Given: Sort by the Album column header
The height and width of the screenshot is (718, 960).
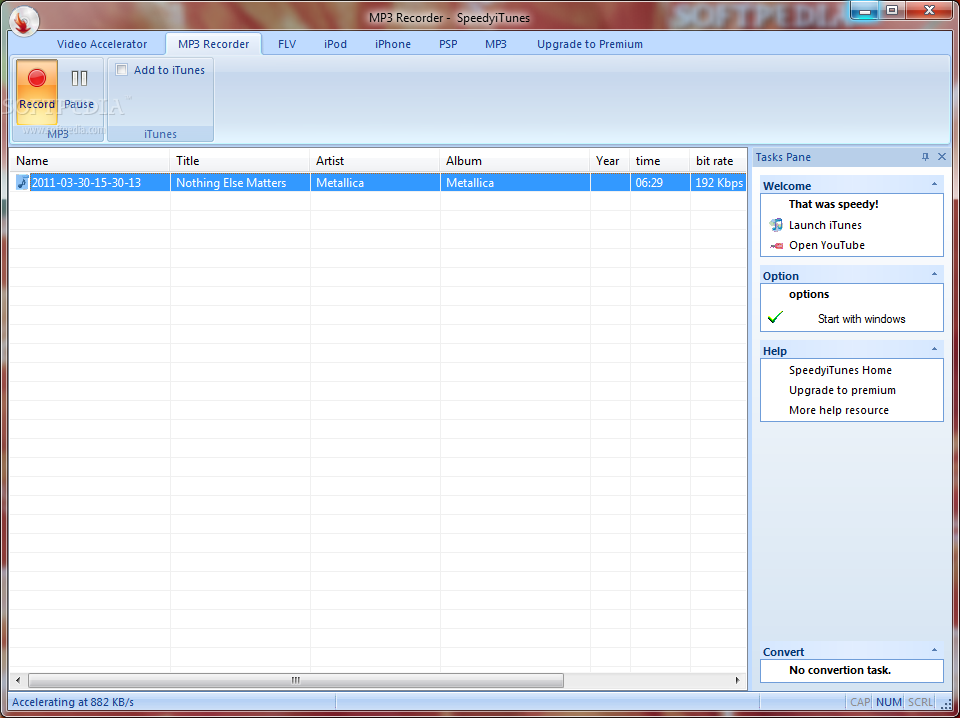Looking at the screenshot, I should [x=515, y=161].
